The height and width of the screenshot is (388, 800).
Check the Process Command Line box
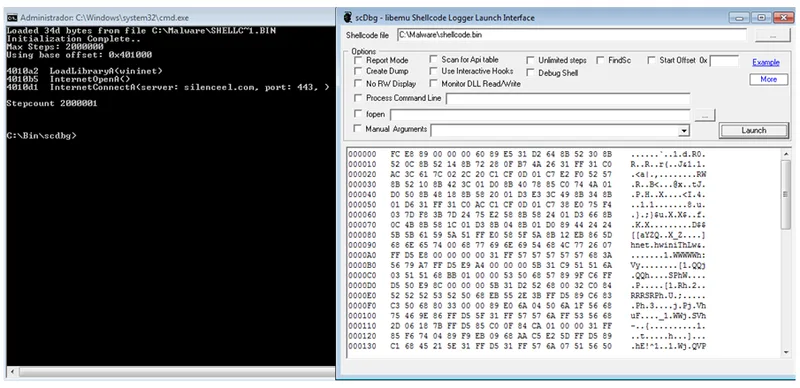point(358,98)
